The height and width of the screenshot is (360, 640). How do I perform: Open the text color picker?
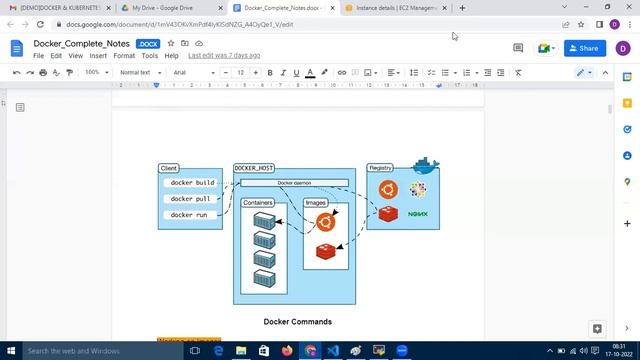[310, 73]
